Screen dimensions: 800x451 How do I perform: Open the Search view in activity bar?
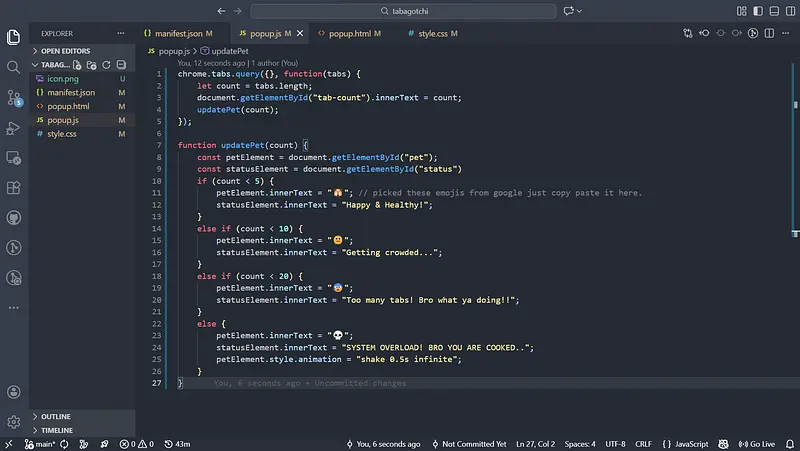tap(14, 67)
